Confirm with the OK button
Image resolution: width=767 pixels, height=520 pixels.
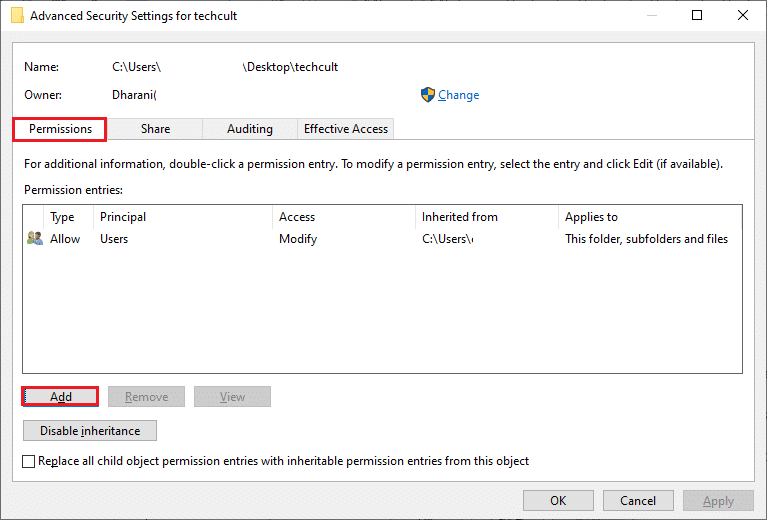[558, 500]
